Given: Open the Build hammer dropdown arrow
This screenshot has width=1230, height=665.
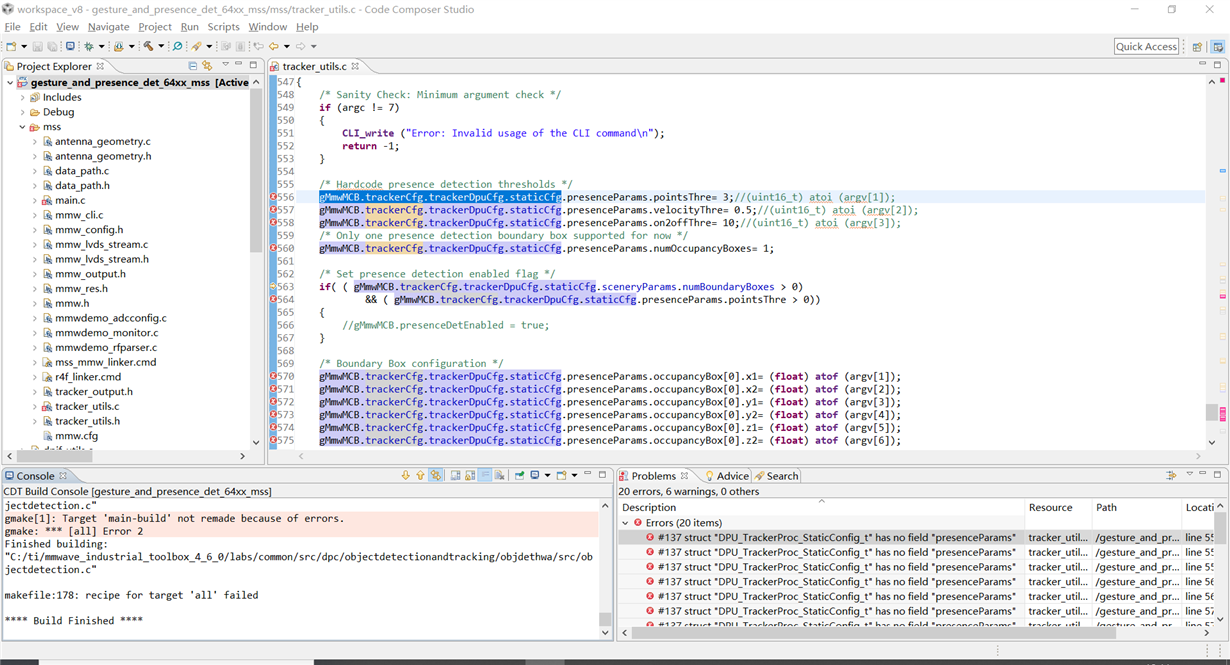Looking at the screenshot, I should pos(160,47).
